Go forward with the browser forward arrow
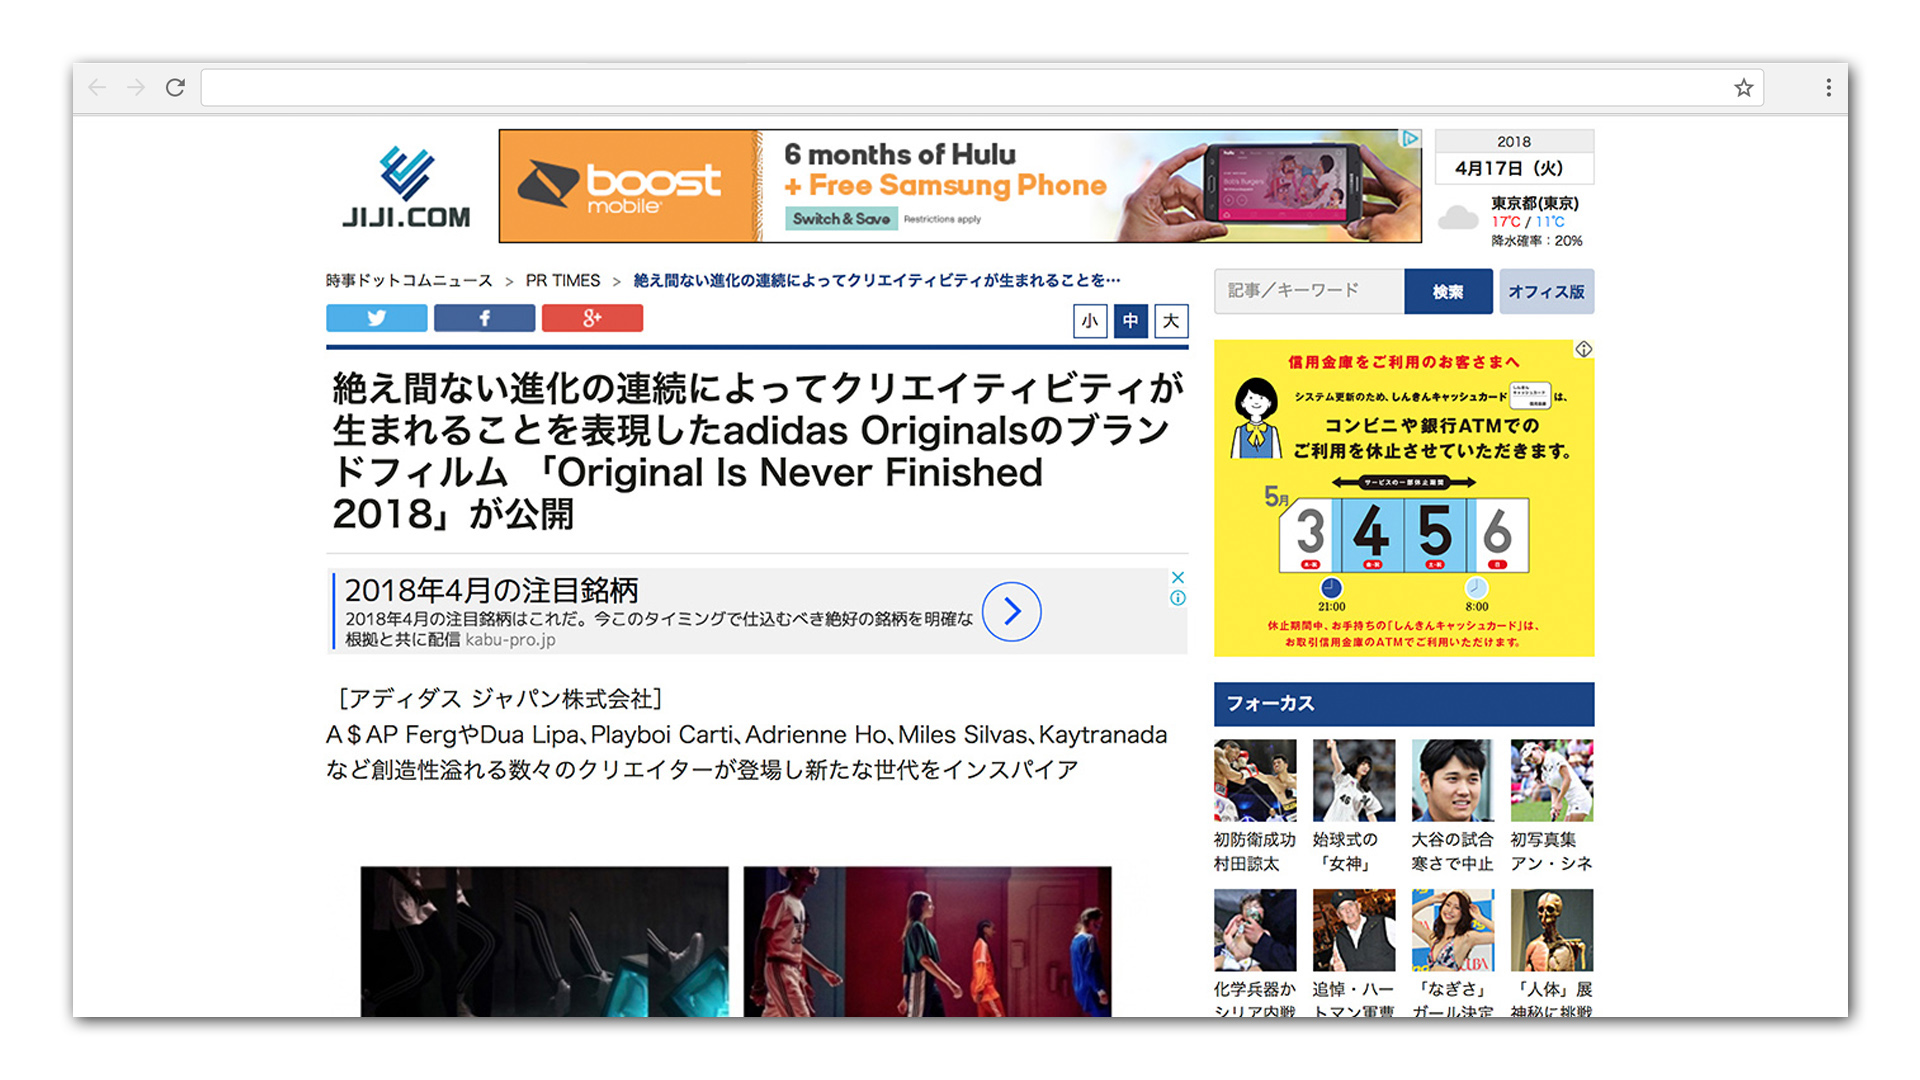Image resolution: width=1920 pixels, height=1080 pixels. [x=136, y=88]
